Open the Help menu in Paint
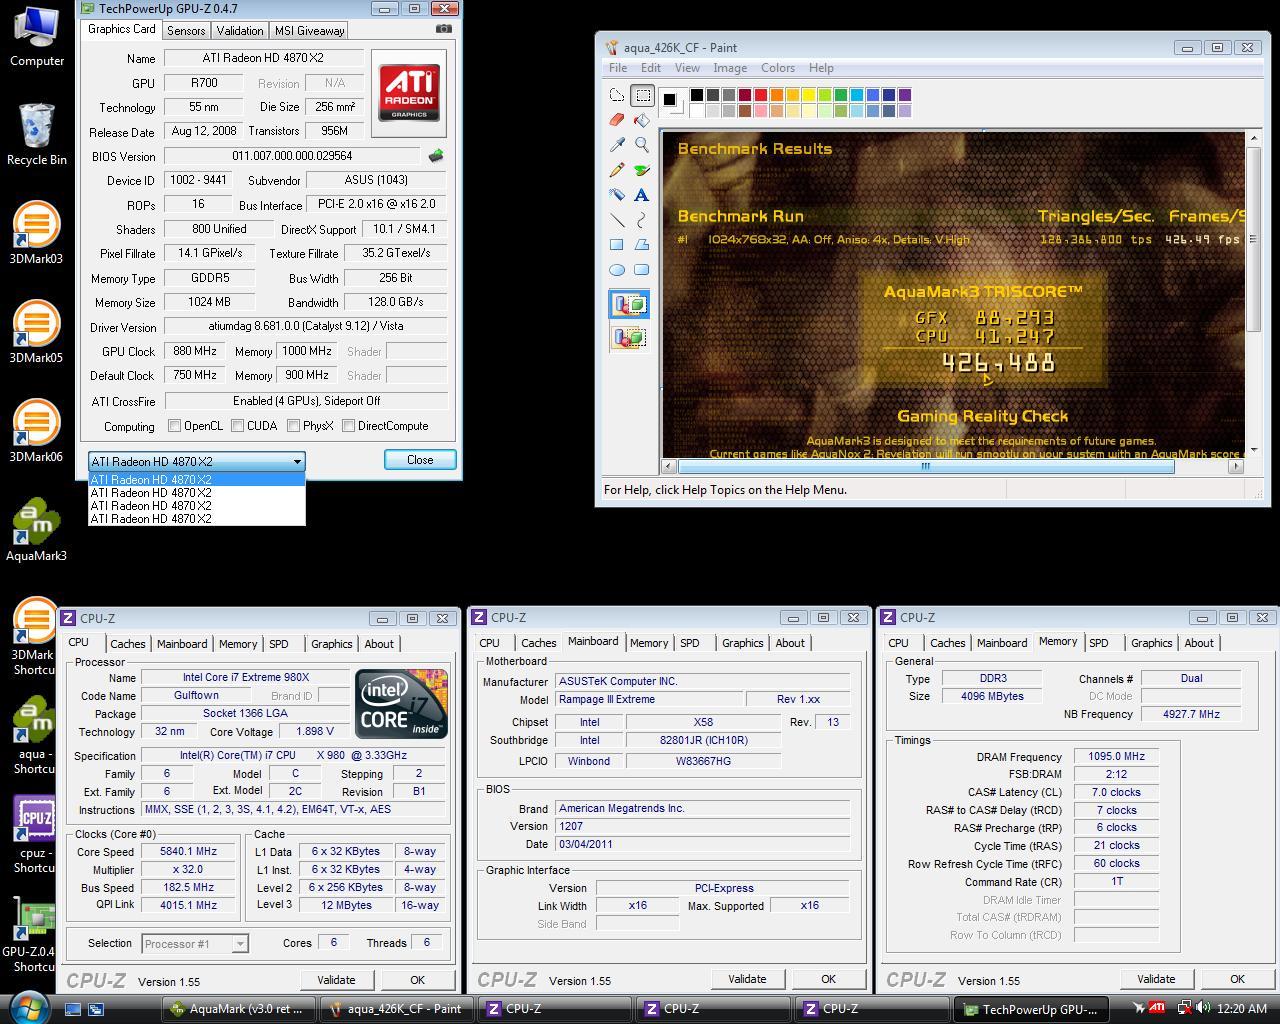Screen dimensions: 1280x1024 (x=821, y=68)
